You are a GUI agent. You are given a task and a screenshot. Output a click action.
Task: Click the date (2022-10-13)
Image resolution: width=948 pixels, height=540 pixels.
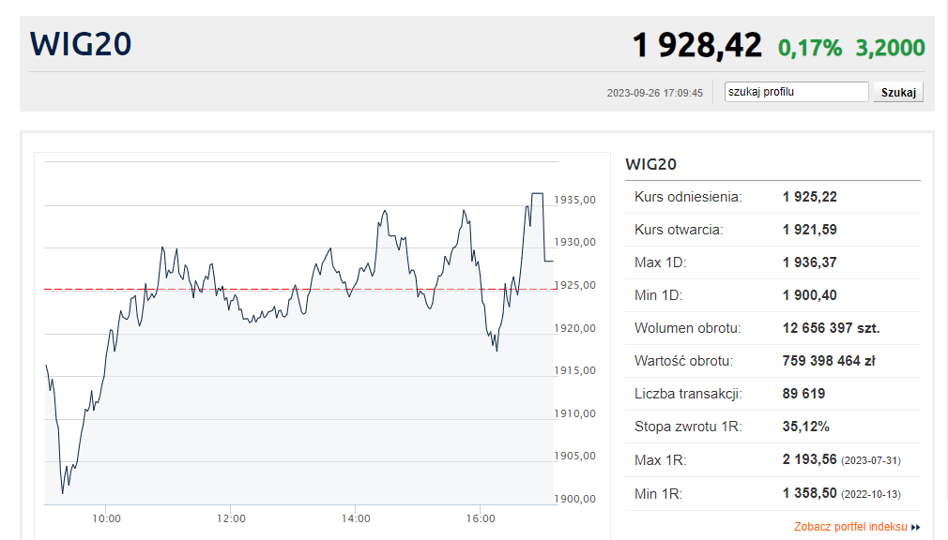coord(871,495)
